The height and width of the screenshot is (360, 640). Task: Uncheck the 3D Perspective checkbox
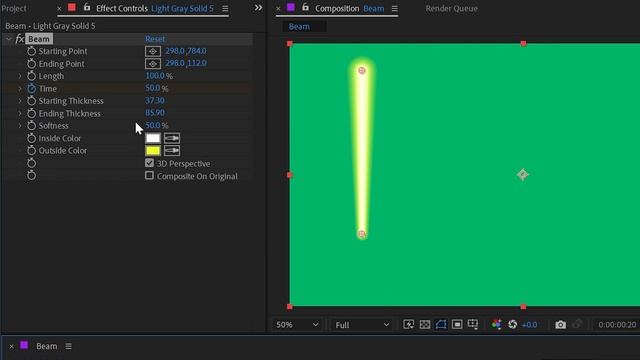(149, 163)
